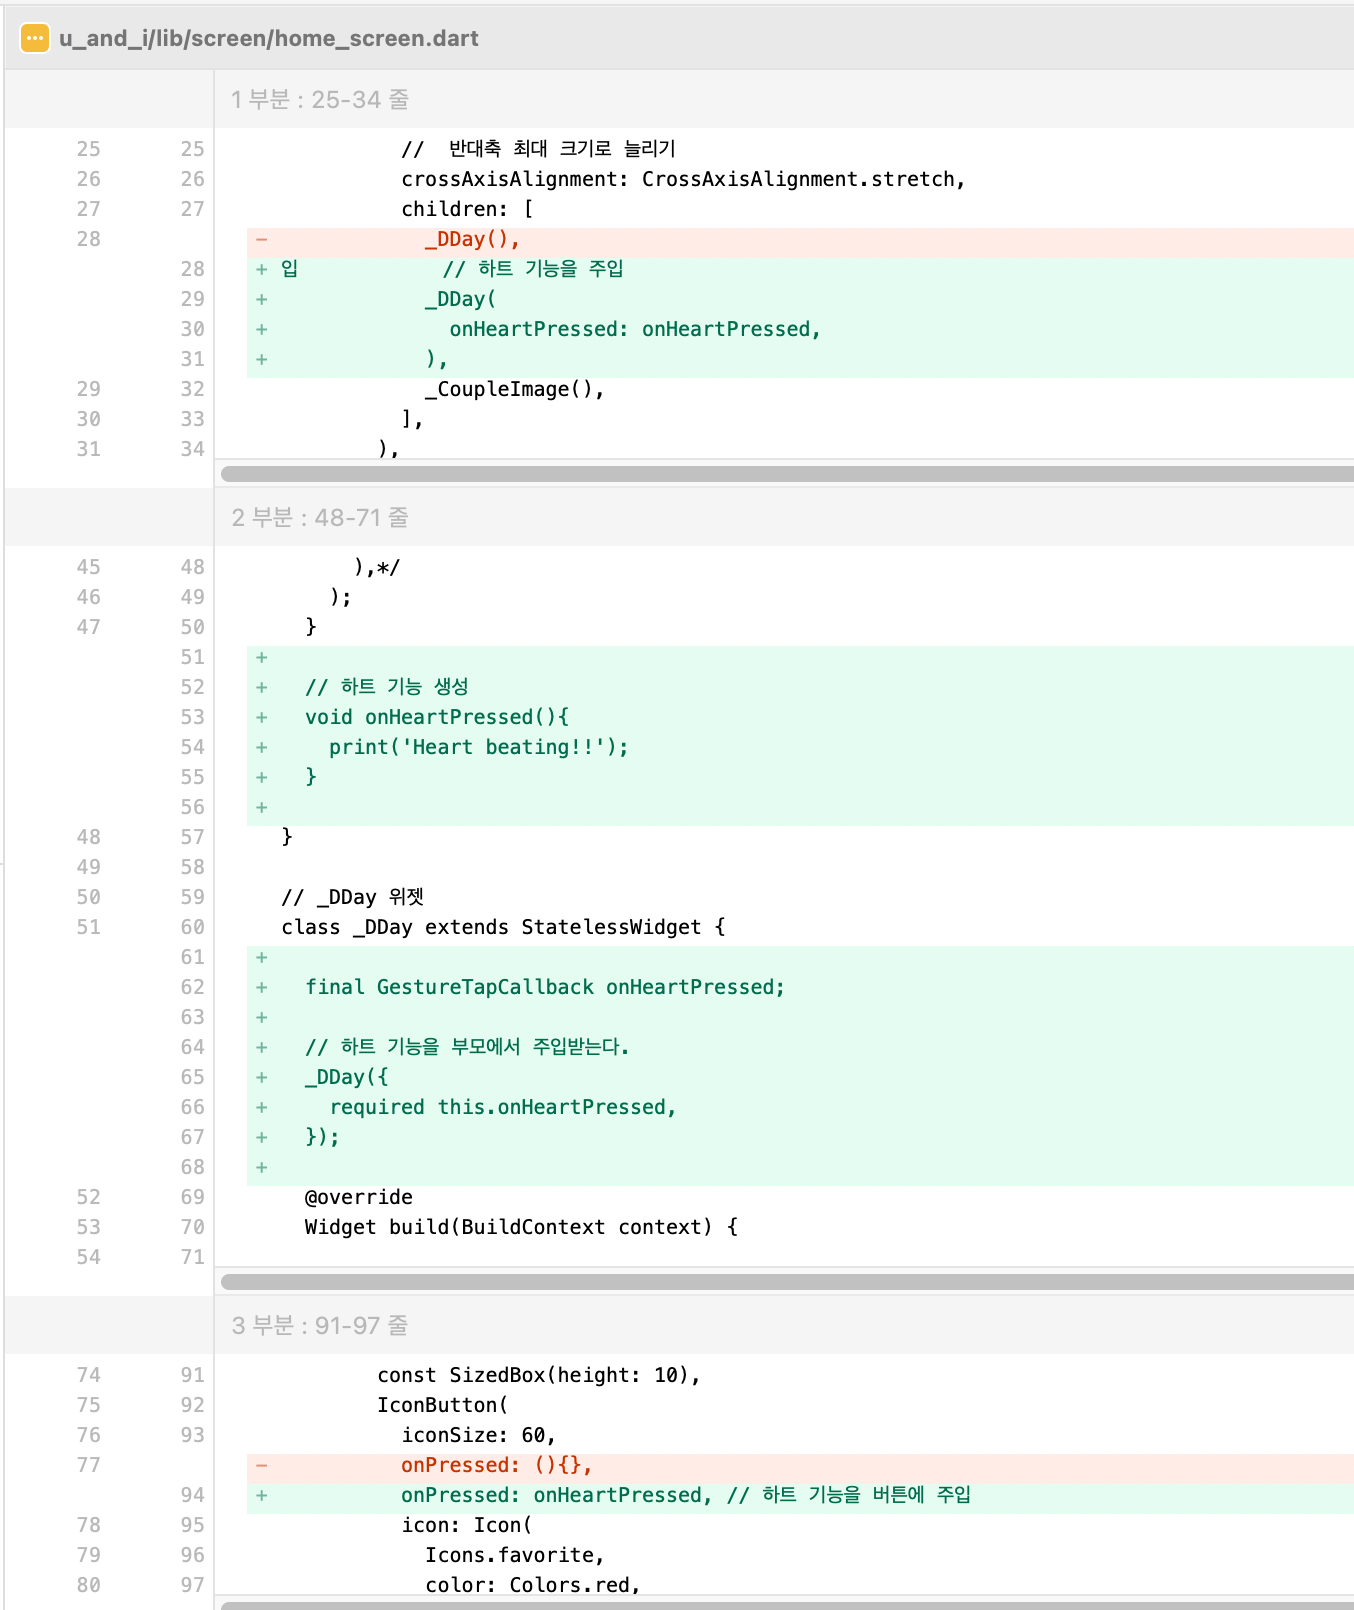This screenshot has width=1354, height=1610.
Task: Click old line number 28
Action: 88,239
